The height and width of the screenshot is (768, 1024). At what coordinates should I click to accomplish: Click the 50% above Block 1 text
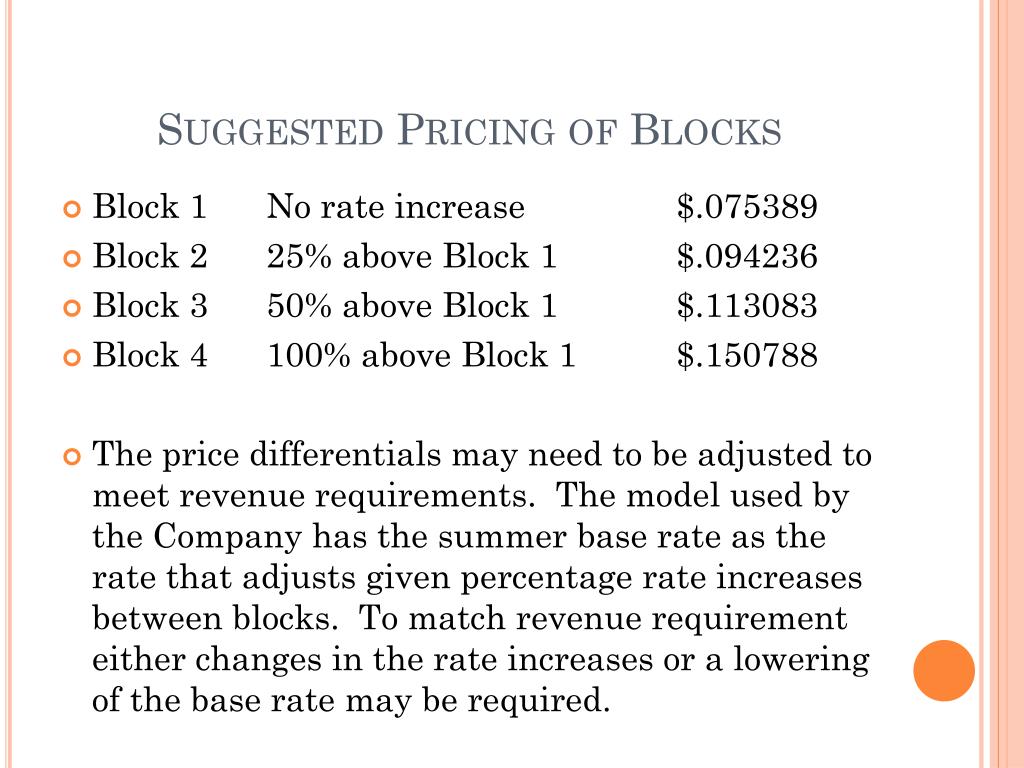[411, 306]
